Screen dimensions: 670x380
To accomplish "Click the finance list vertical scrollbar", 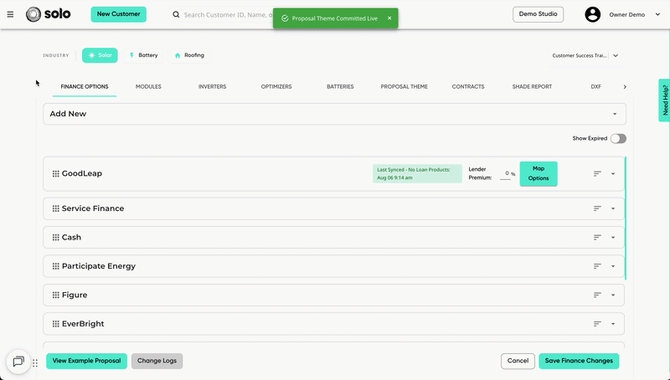I will [x=626, y=218].
